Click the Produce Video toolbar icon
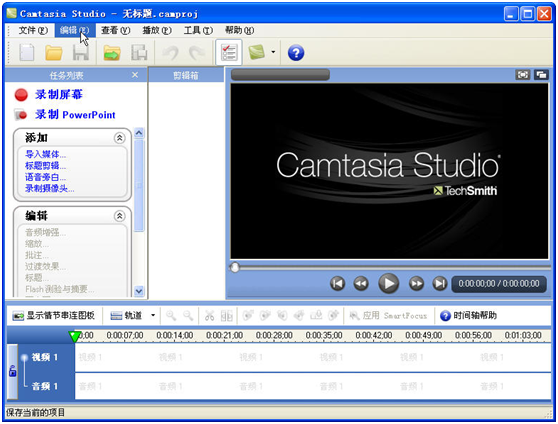The height and width of the screenshot is (424, 558). coord(139,53)
